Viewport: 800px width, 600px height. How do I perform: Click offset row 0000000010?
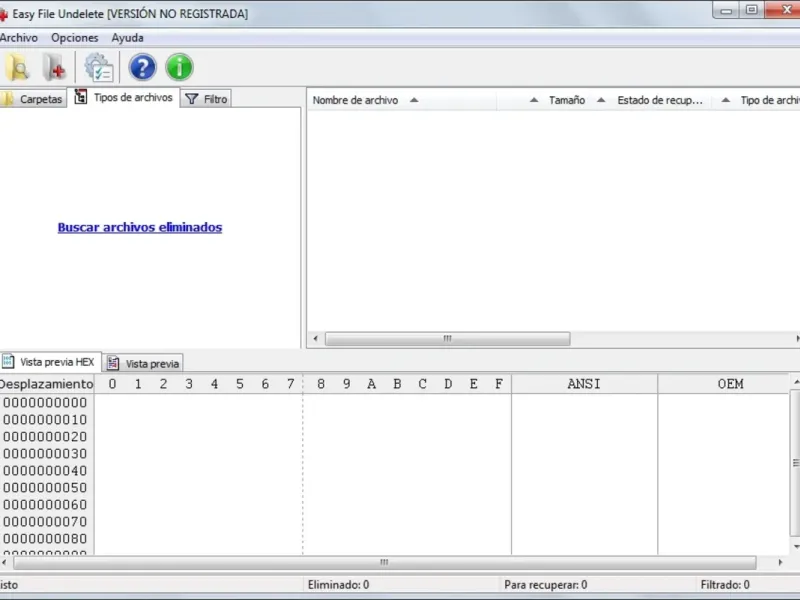tap(45, 420)
